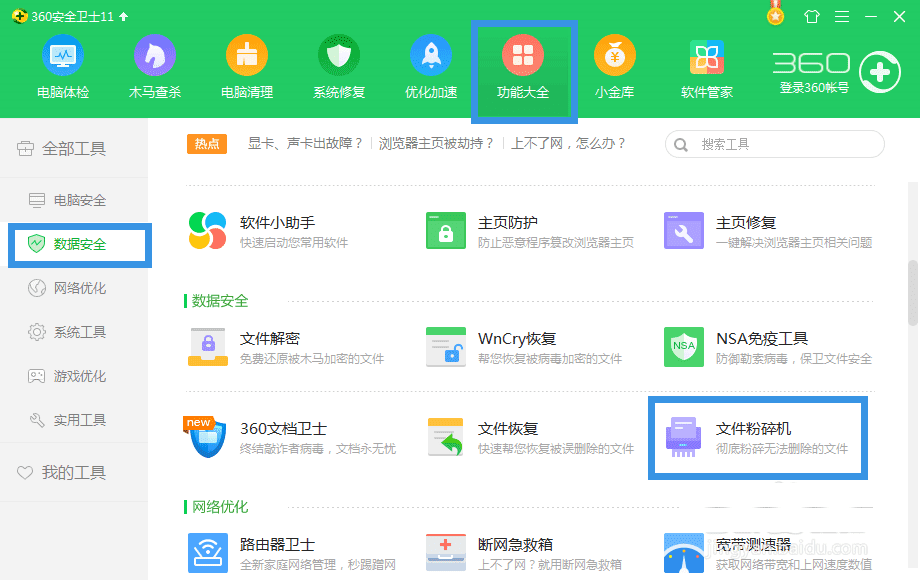
Task: Click the 文件恢复 title text
Action: (508, 429)
